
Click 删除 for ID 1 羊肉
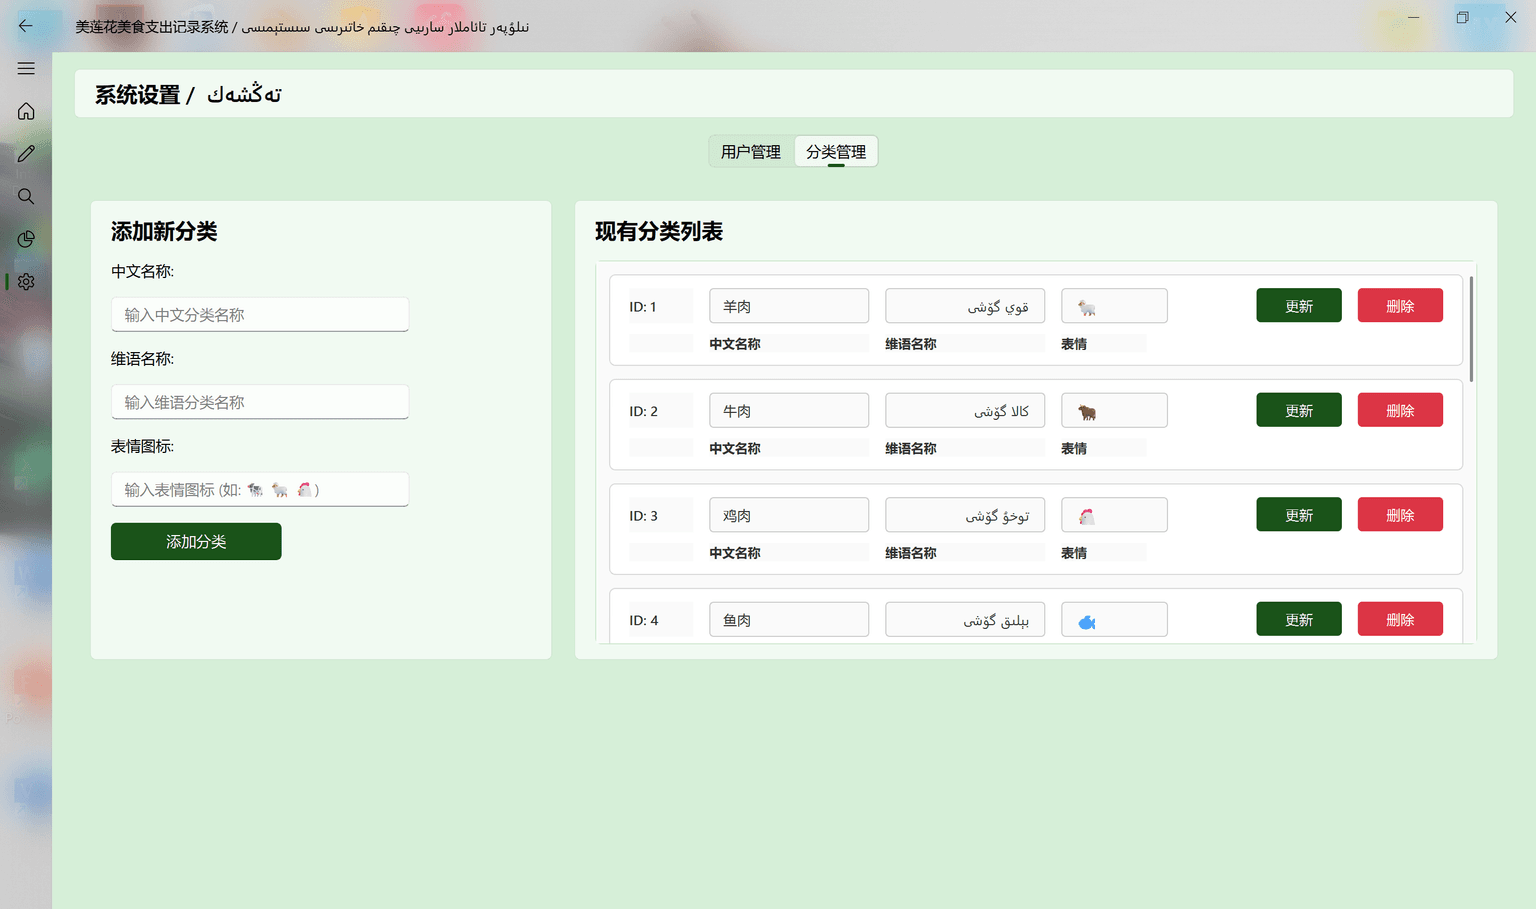[1400, 306]
